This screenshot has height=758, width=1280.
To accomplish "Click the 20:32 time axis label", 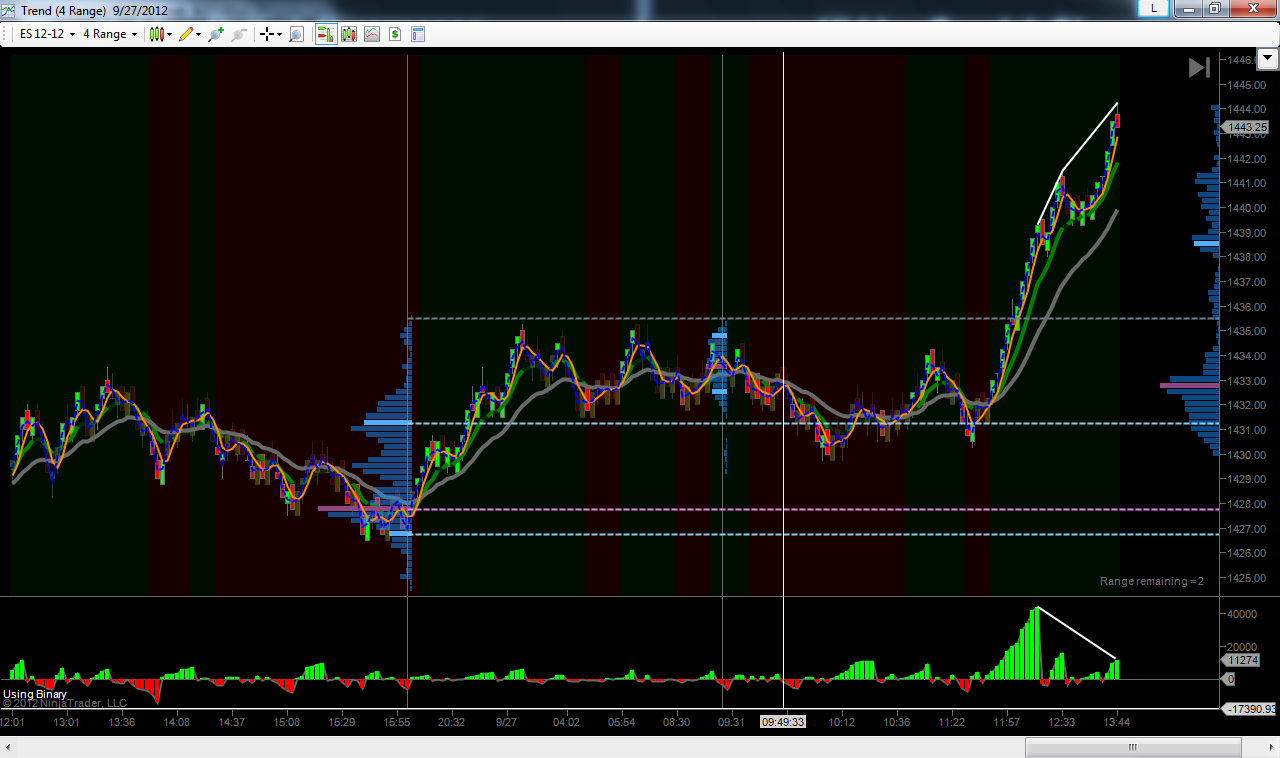I will point(451,722).
